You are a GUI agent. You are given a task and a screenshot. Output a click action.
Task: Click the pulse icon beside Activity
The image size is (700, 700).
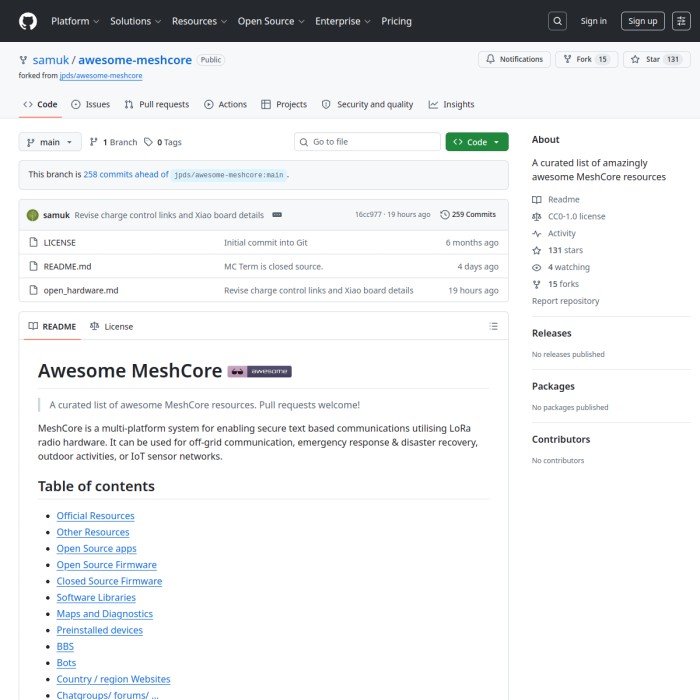click(x=537, y=233)
